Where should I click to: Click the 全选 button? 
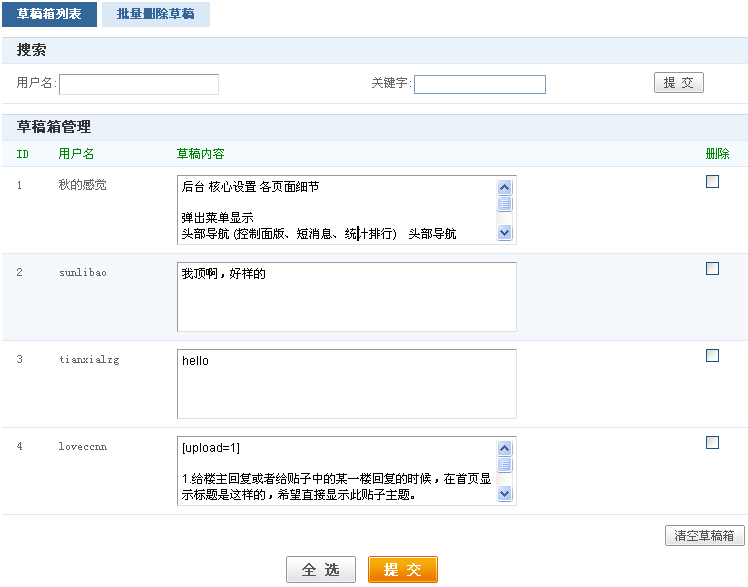pyautogui.click(x=321, y=569)
